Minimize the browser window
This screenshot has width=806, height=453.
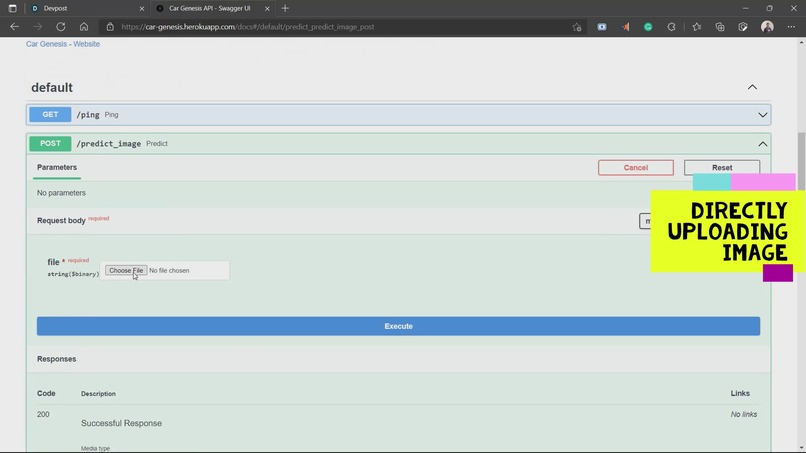pyautogui.click(x=745, y=8)
